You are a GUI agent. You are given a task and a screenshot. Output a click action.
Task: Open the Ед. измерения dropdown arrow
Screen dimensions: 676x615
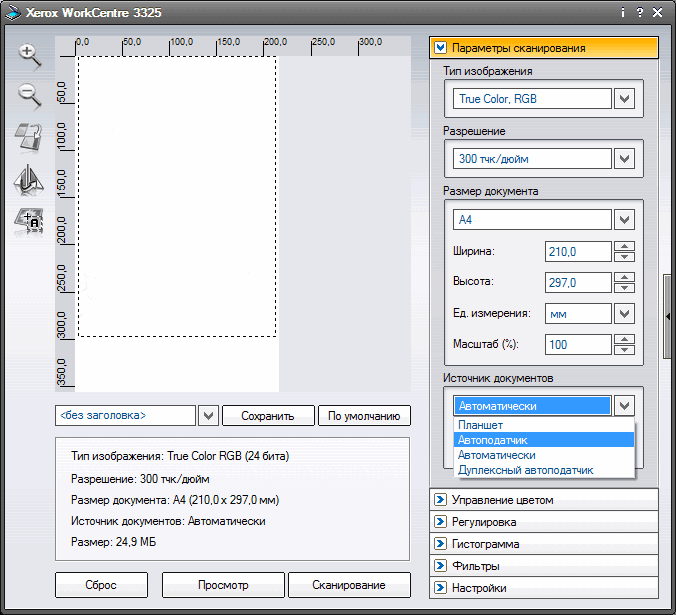(x=624, y=314)
